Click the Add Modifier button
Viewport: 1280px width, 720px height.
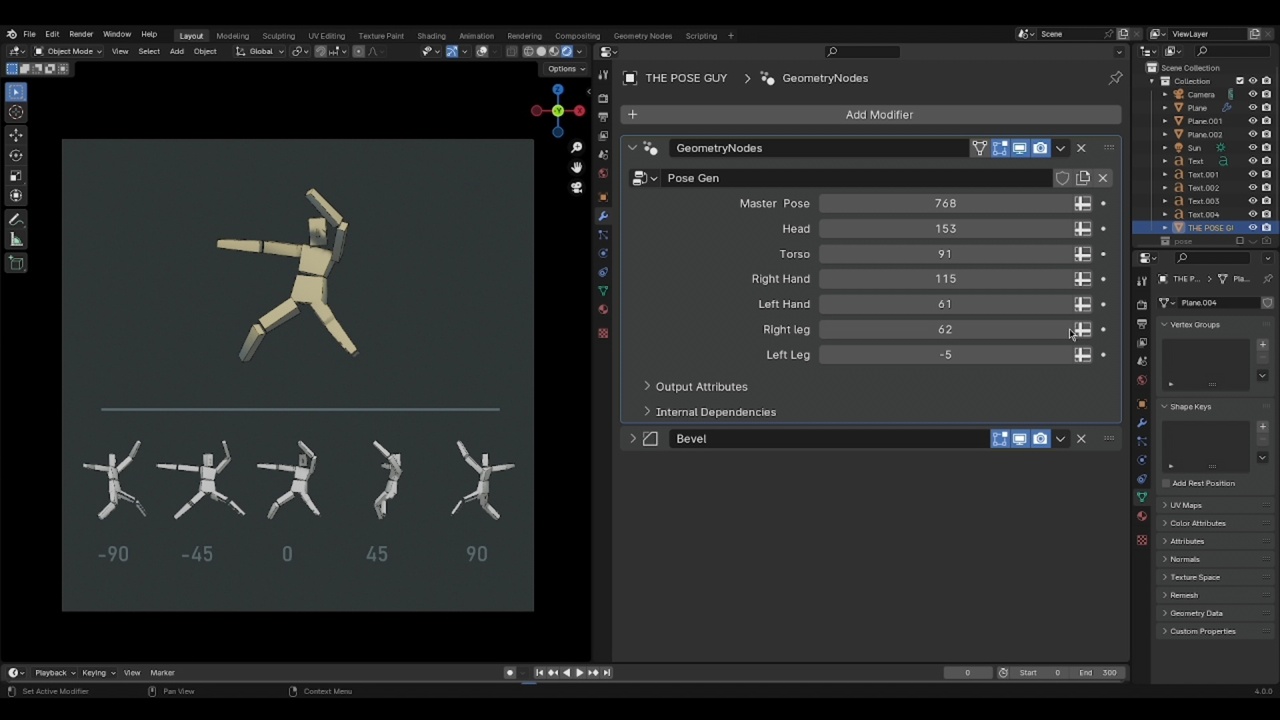(x=871, y=115)
